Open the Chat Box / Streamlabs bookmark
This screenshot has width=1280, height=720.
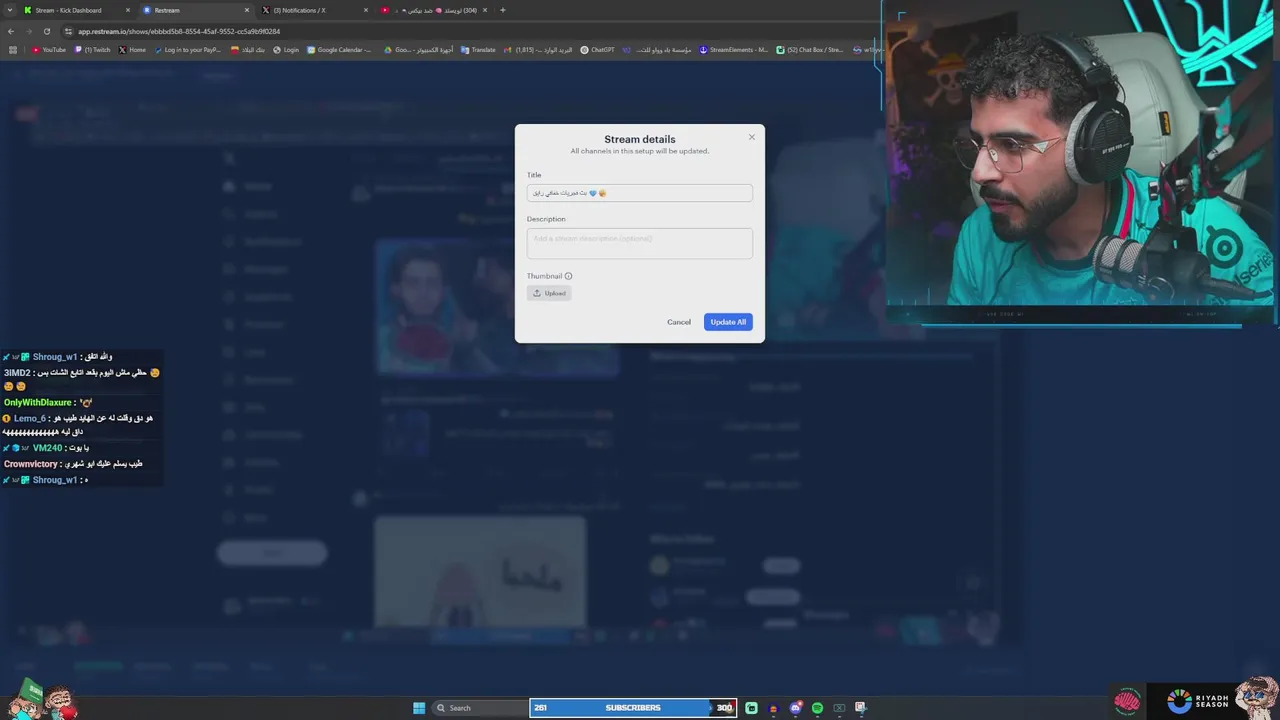[x=810, y=50]
